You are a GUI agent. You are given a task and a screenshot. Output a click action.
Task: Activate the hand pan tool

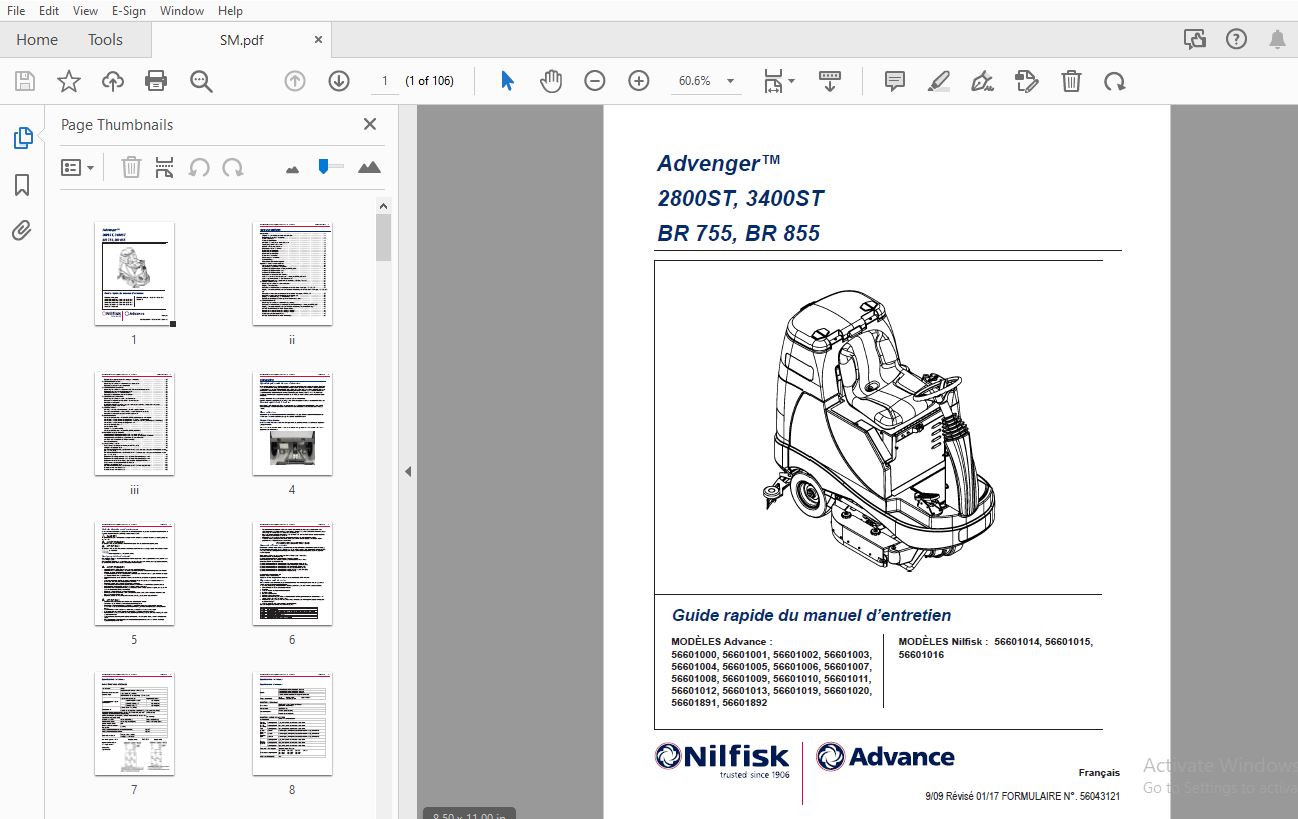551,81
